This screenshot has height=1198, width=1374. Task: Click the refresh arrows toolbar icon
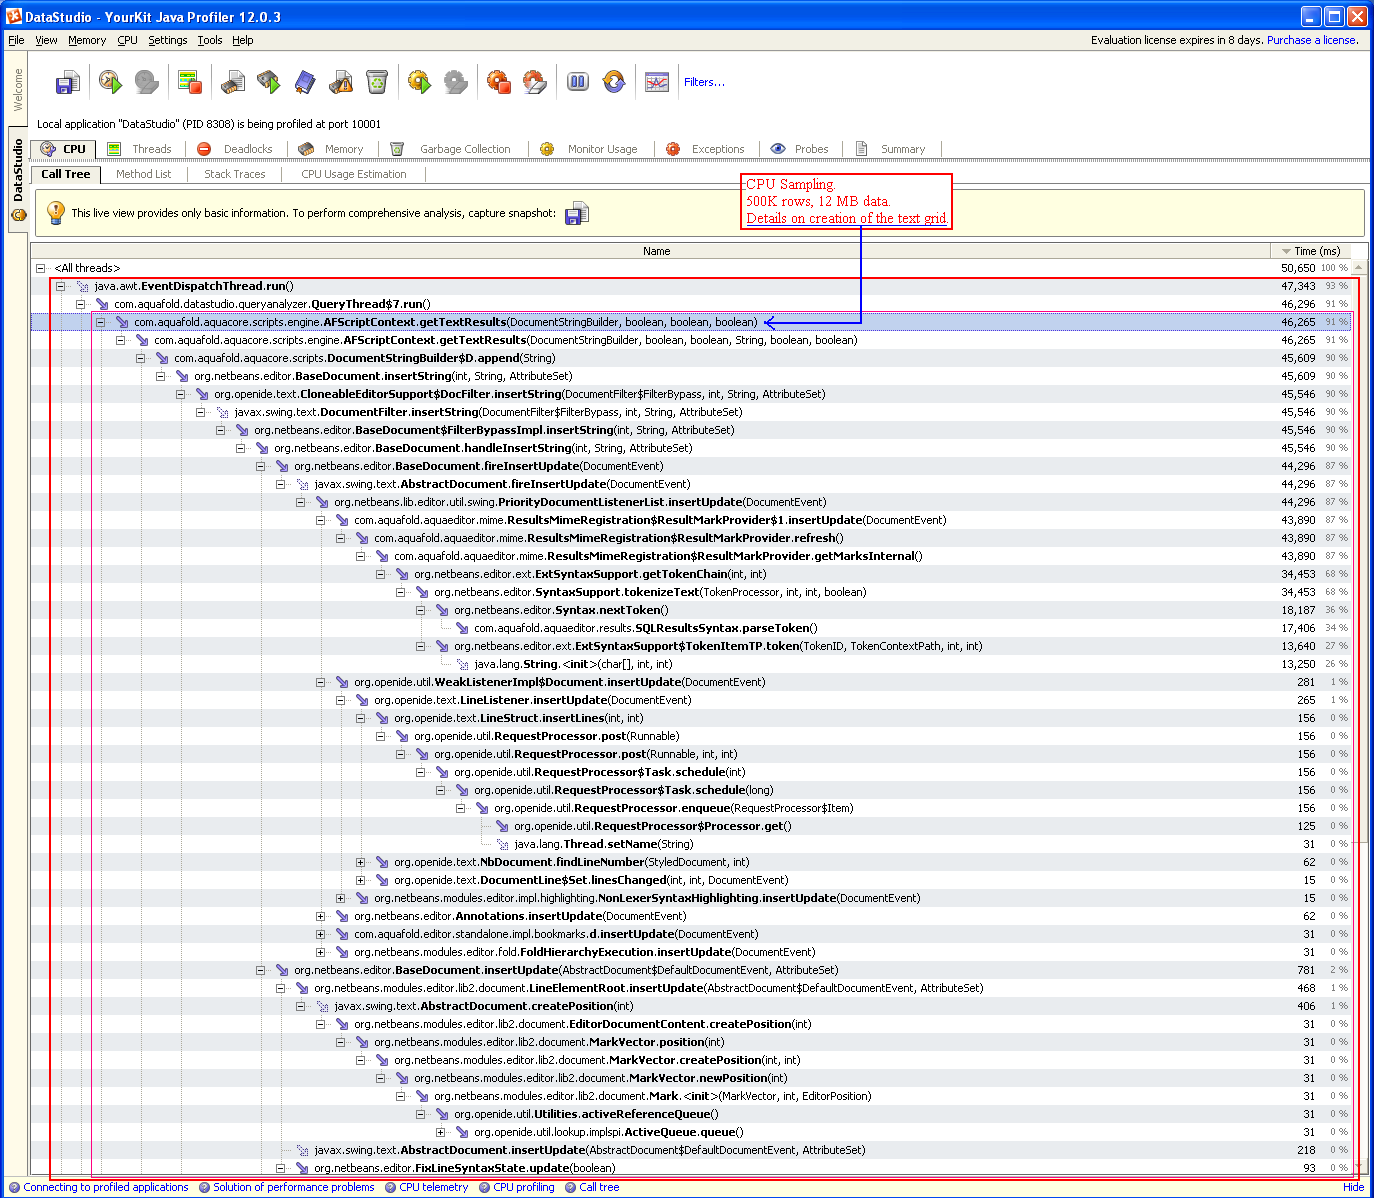click(x=614, y=82)
